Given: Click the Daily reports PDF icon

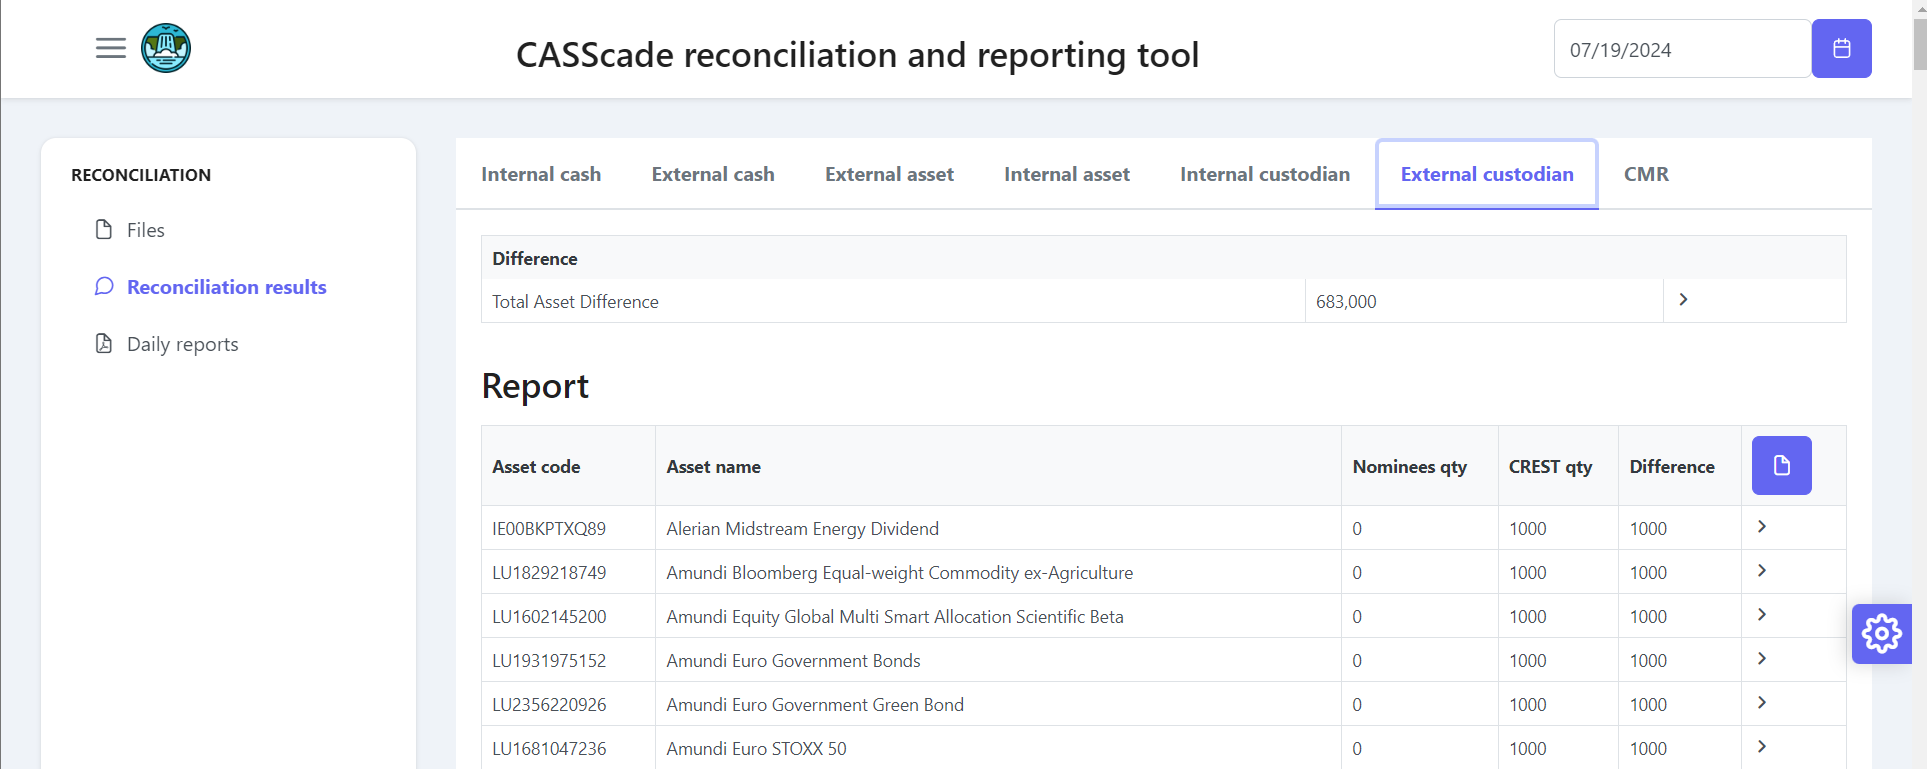Looking at the screenshot, I should 104,344.
